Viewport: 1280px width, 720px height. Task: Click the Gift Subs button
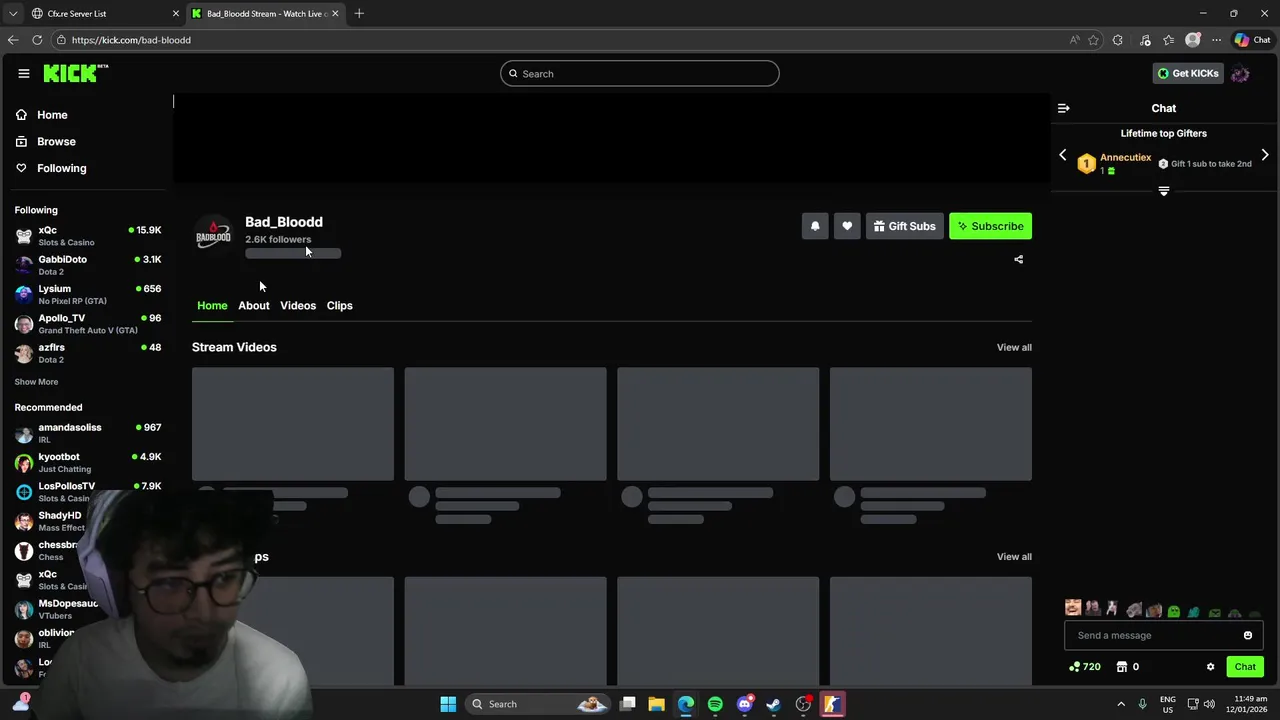(904, 226)
